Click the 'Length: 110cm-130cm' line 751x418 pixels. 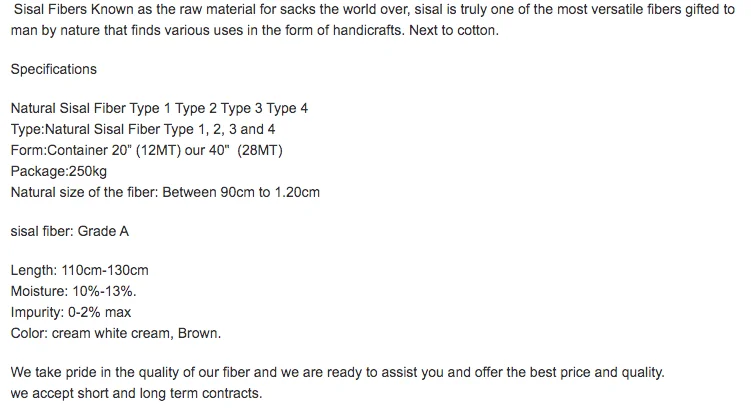(79, 271)
